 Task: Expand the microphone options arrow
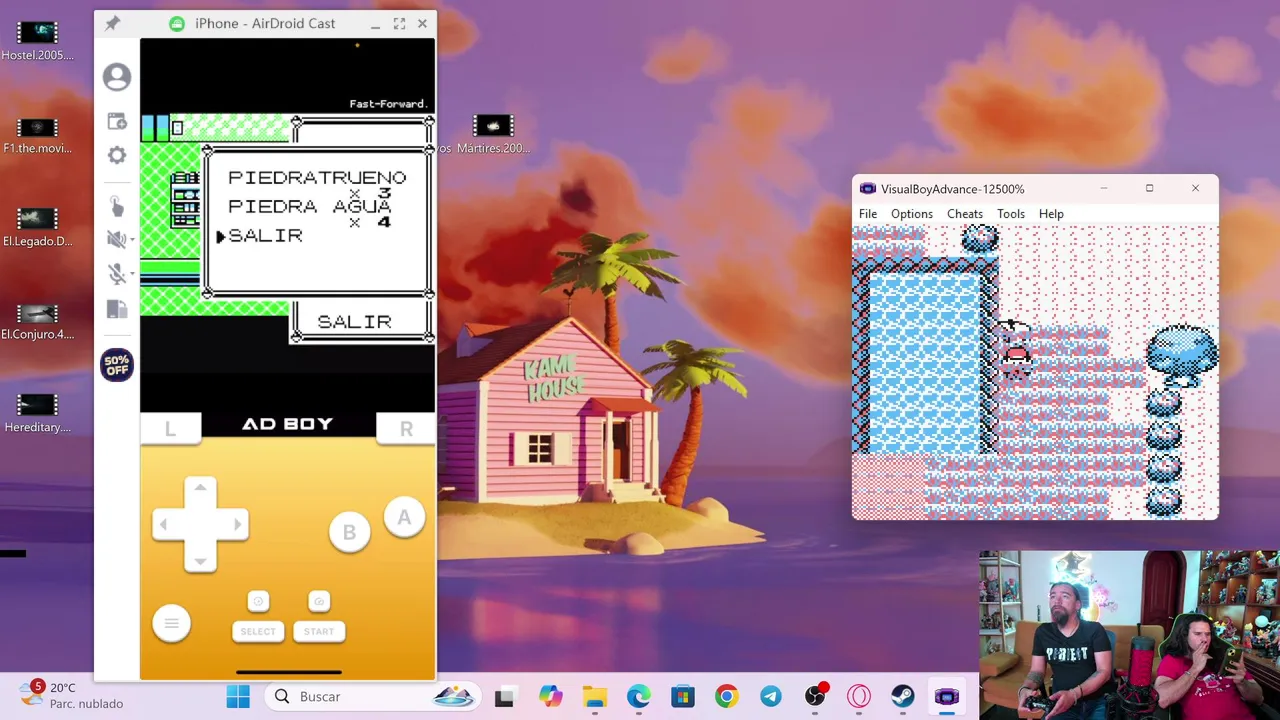[x=132, y=274]
